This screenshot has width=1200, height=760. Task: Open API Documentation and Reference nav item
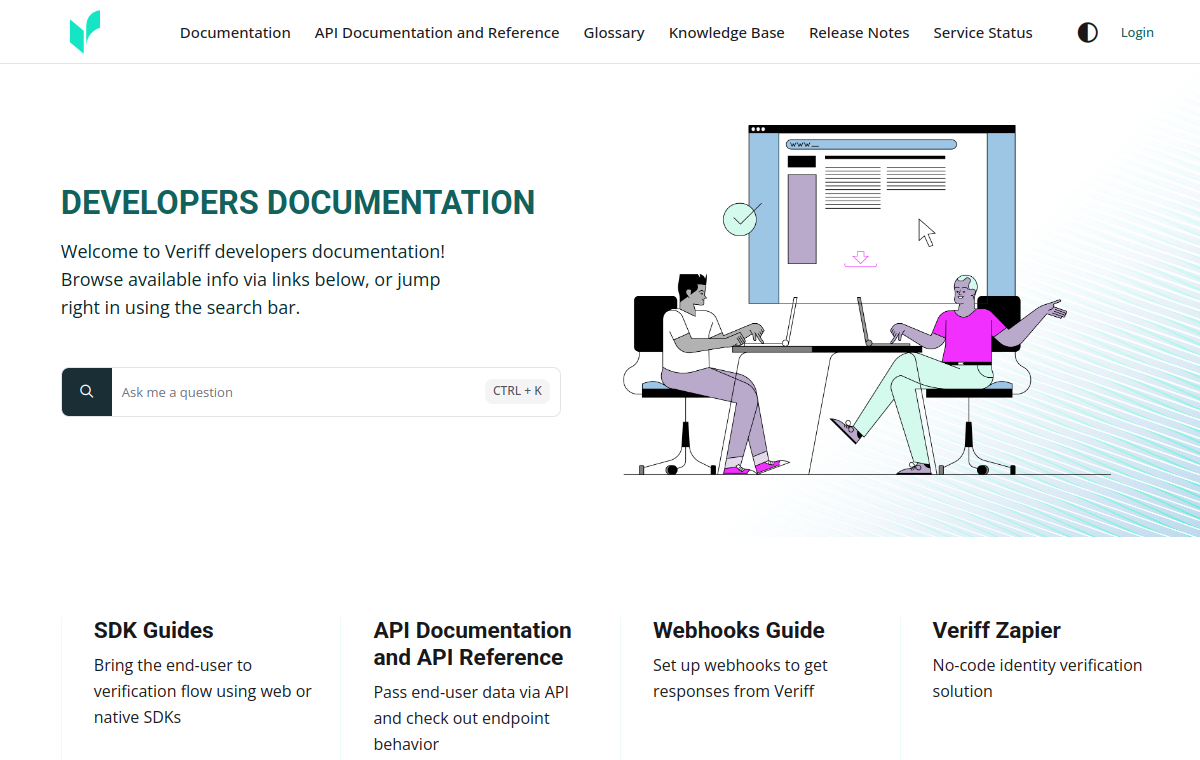437,33
